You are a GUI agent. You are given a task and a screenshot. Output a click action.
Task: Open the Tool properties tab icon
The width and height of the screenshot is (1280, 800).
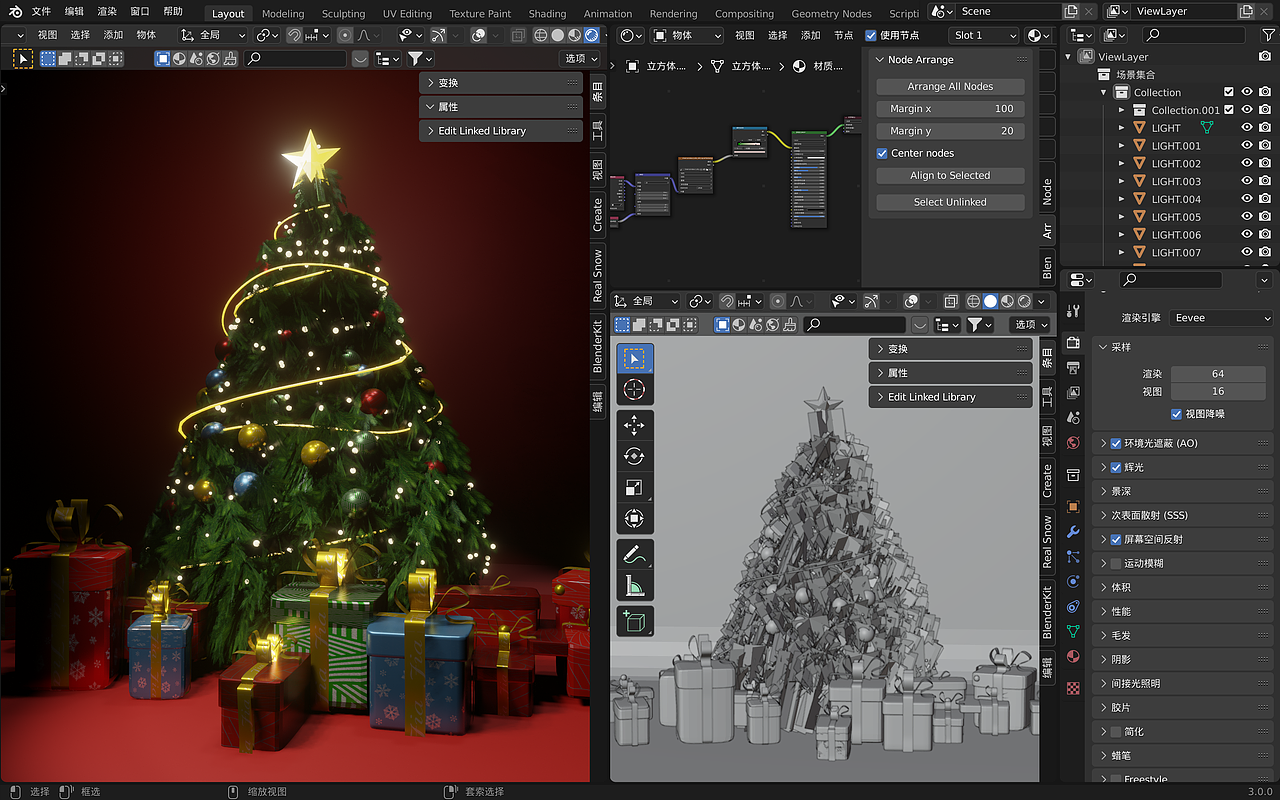click(x=1073, y=311)
